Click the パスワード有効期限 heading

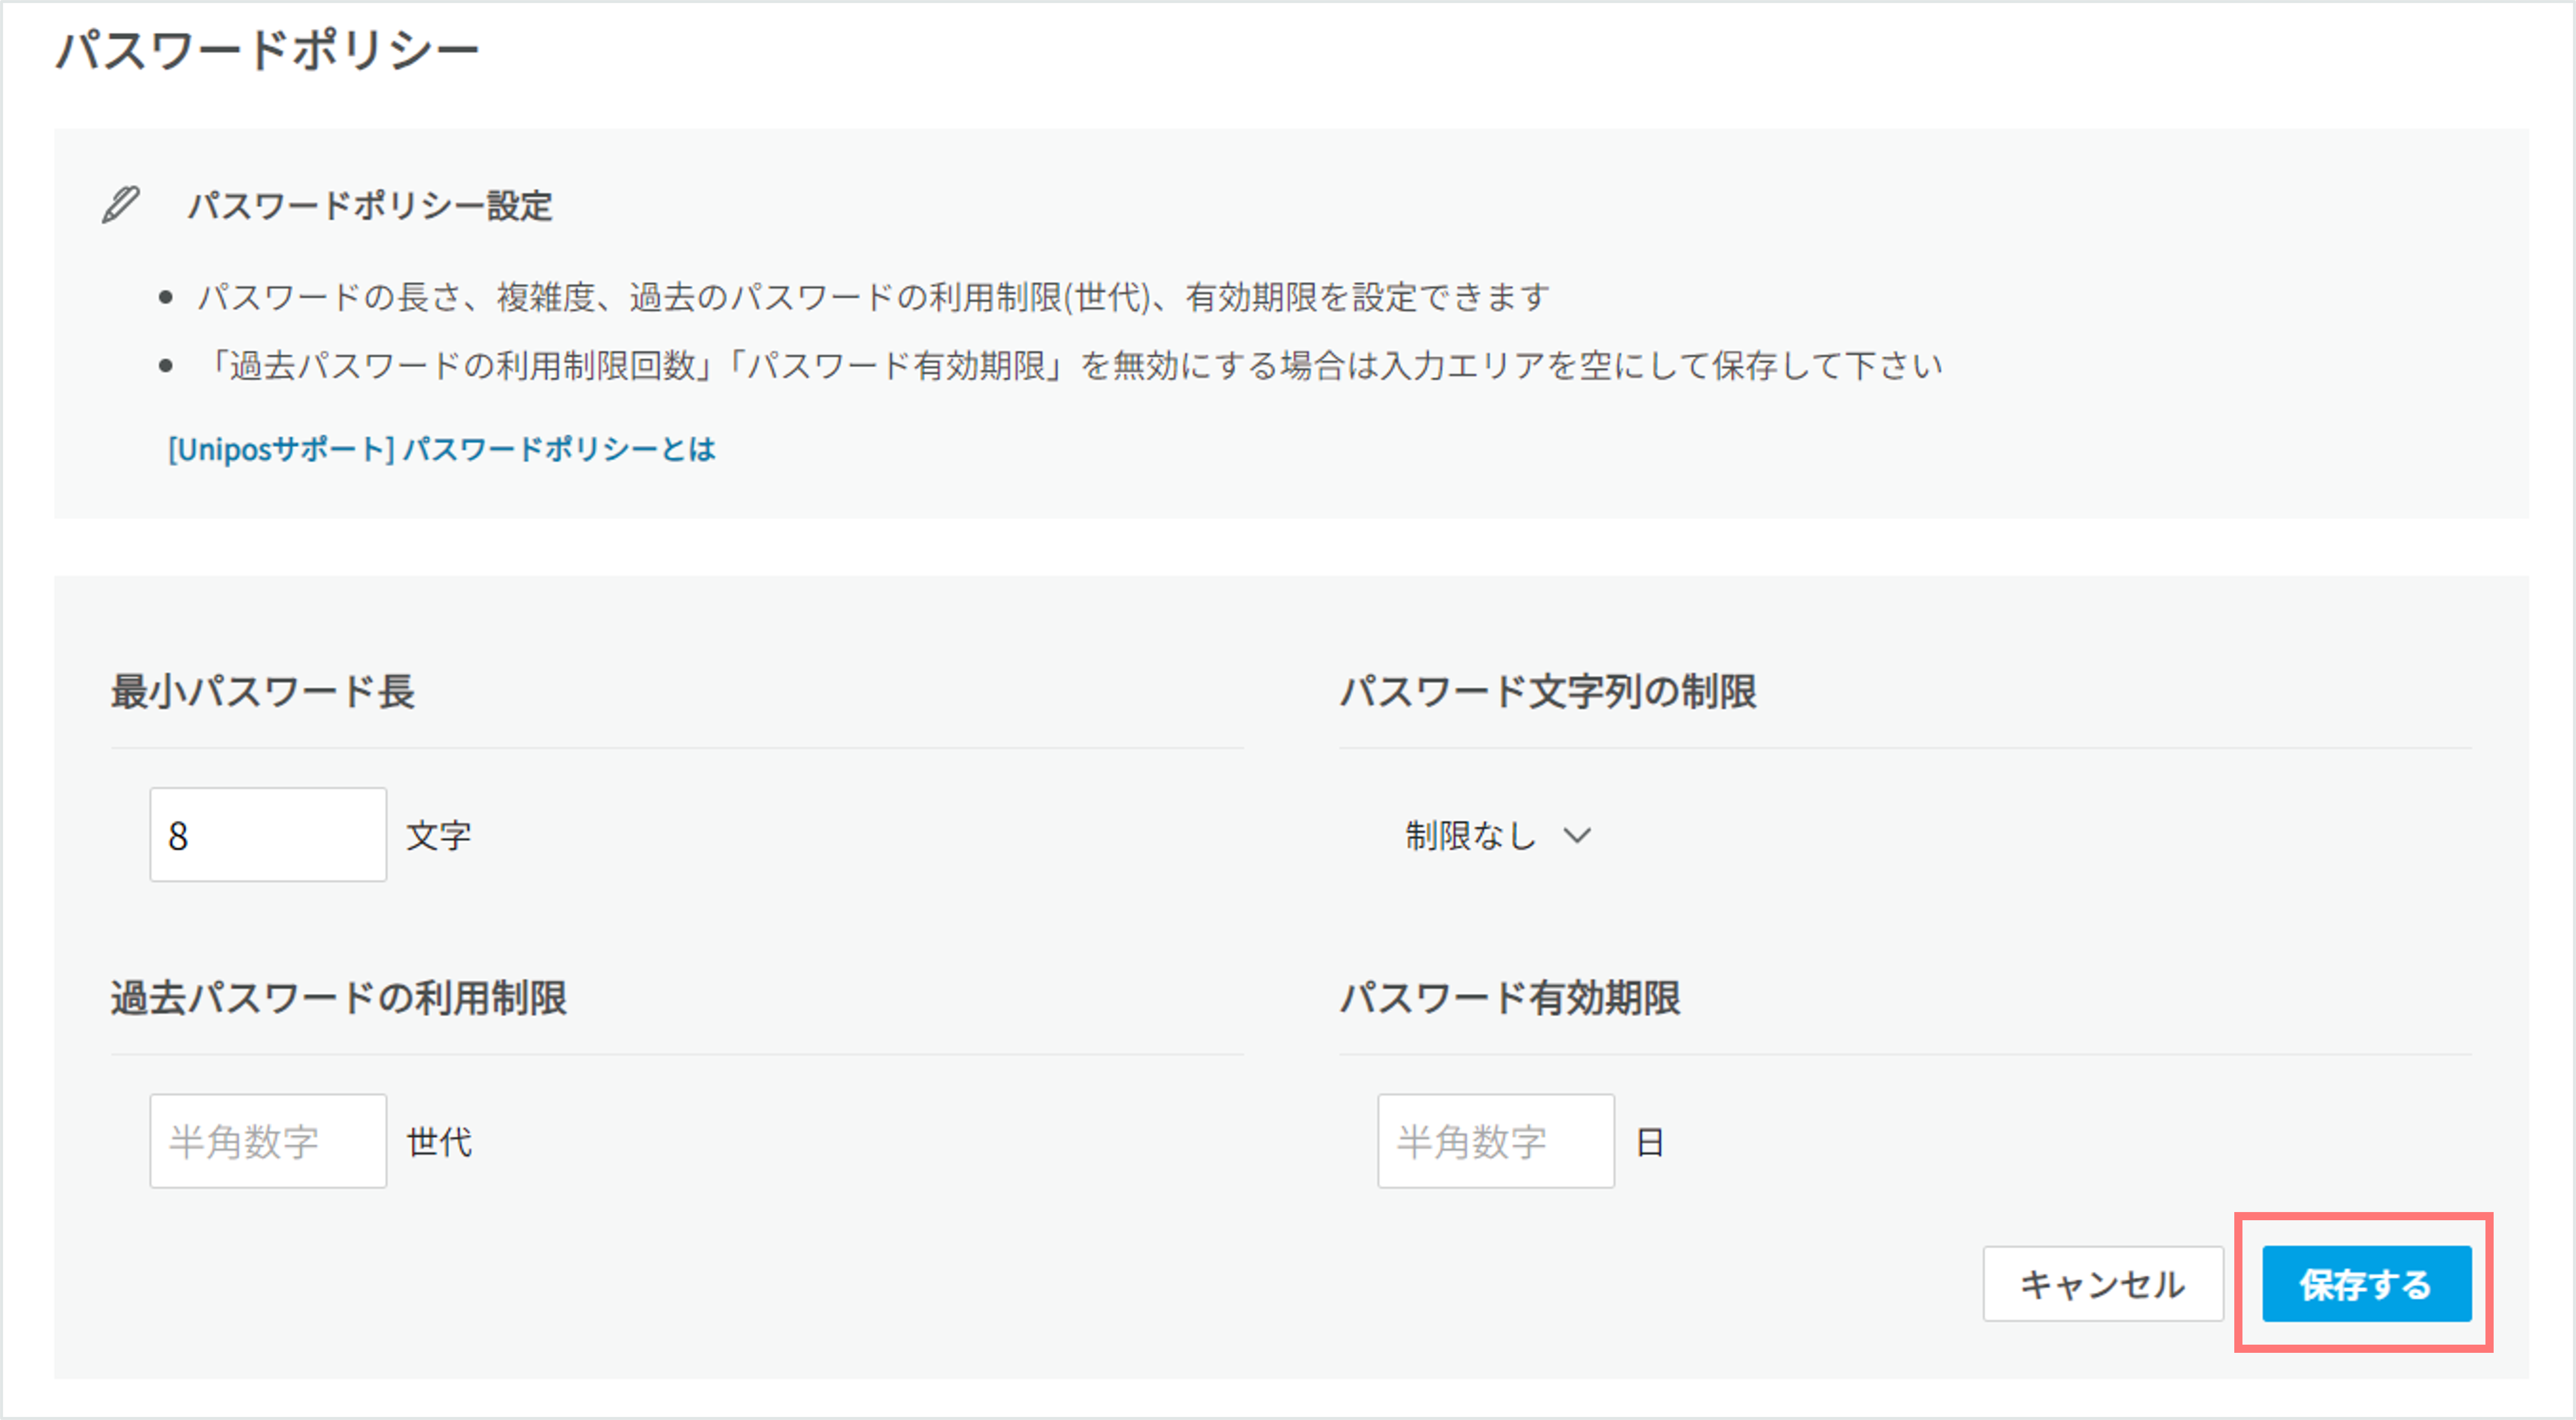pos(1509,998)
